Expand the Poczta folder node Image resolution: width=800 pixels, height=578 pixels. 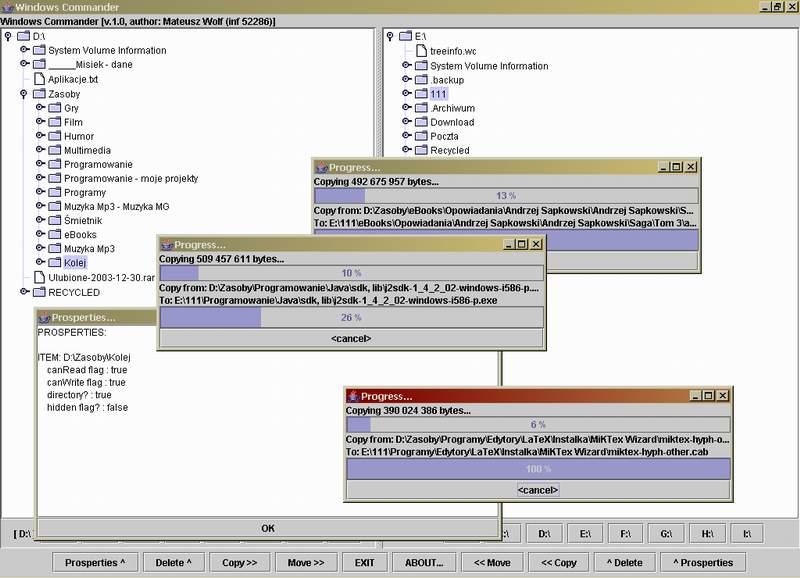(x=407, y=136)
